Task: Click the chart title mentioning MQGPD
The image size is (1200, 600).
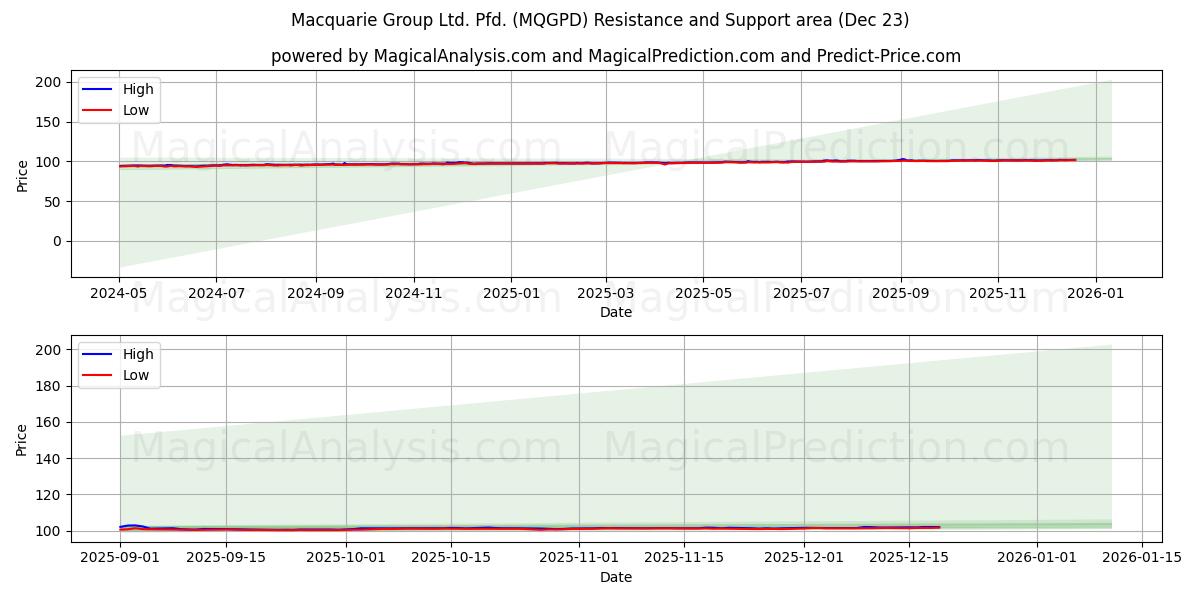Action: coord(600,20)
